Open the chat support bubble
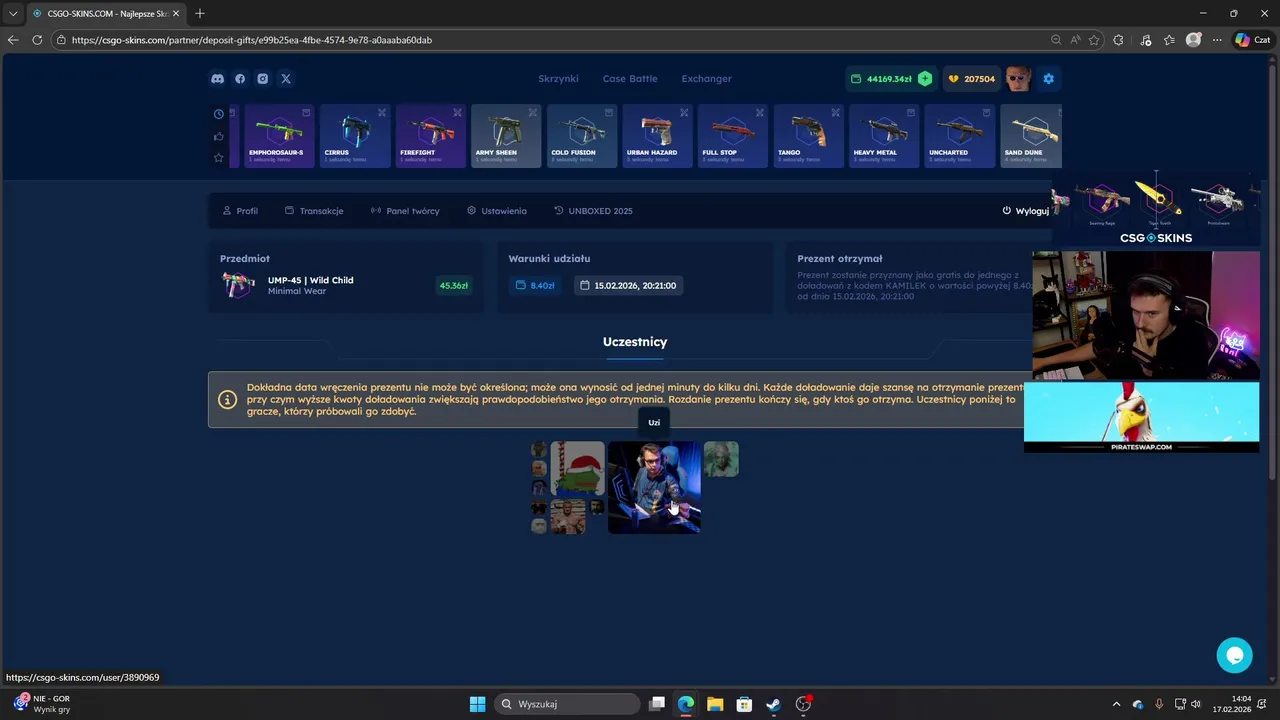 [1235, 655]
